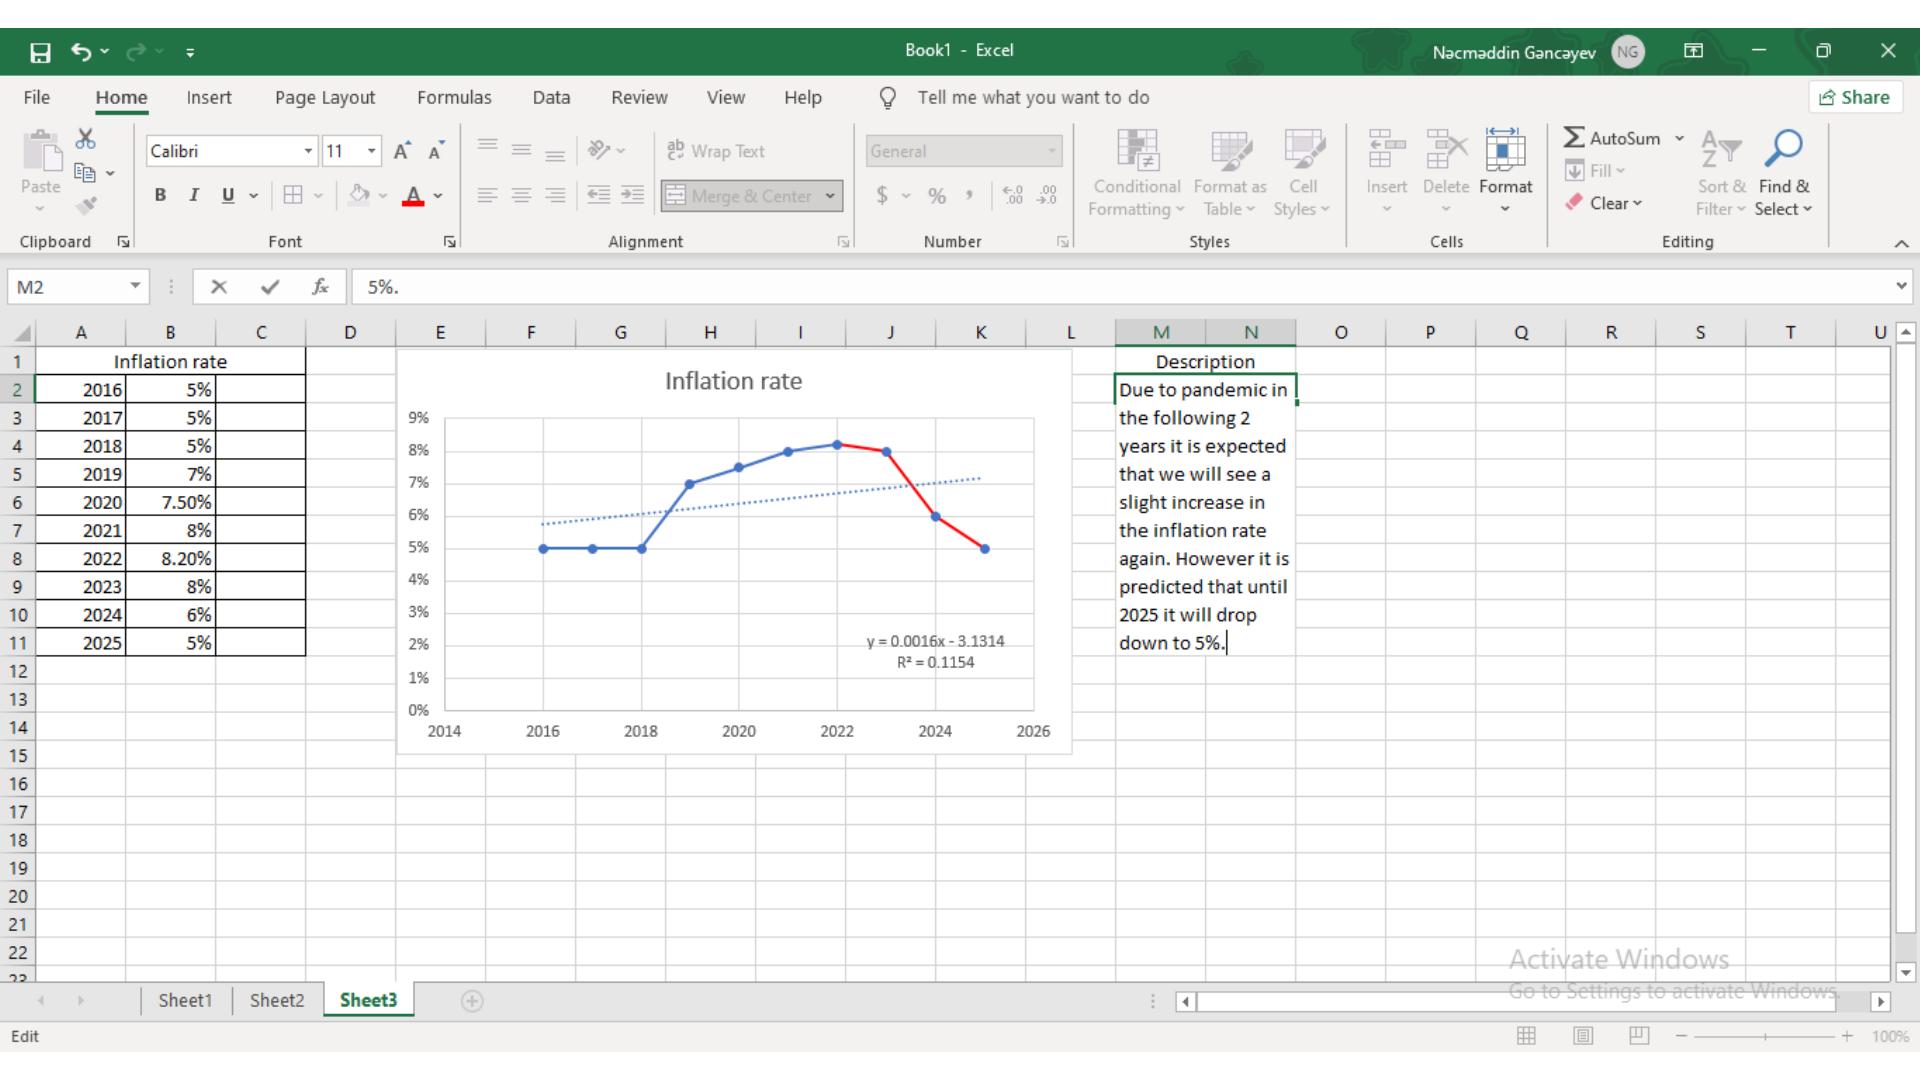Switch to the Data ribbon tab

pos(551,98)
